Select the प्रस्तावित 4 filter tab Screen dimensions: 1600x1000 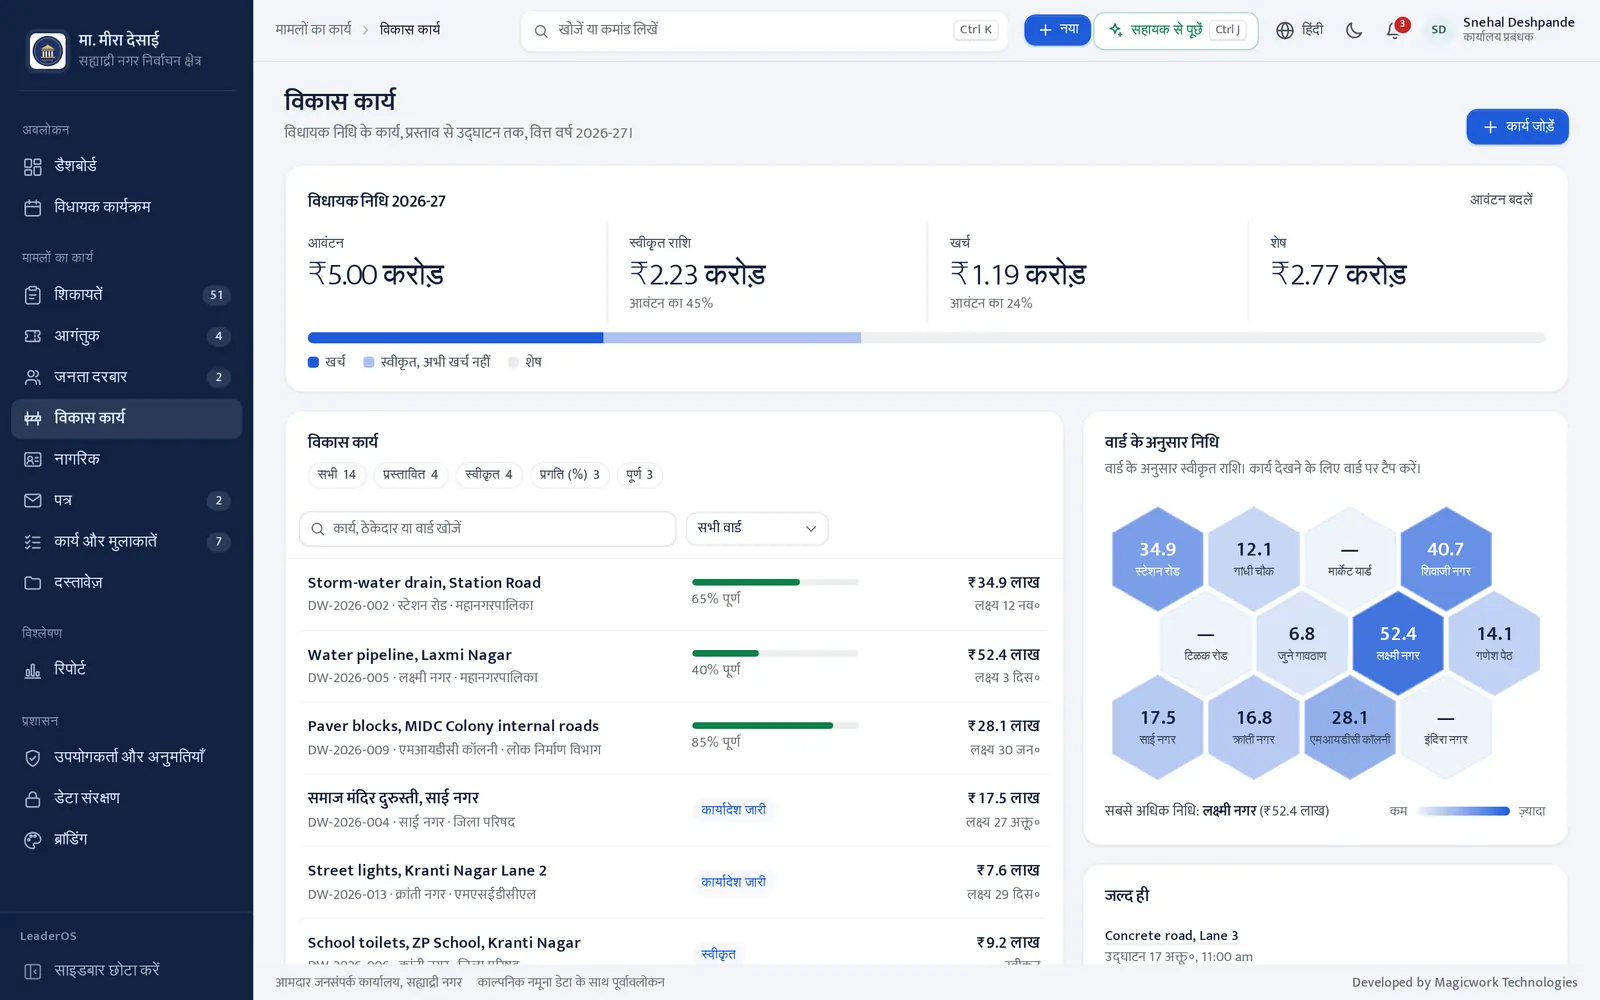click(x=410, y=475)
